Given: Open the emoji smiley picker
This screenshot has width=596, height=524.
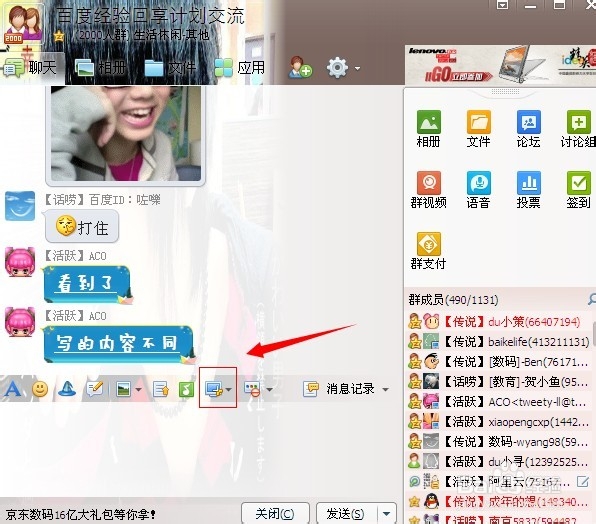Looking at the screenshot, I should (x=40, y=389).
